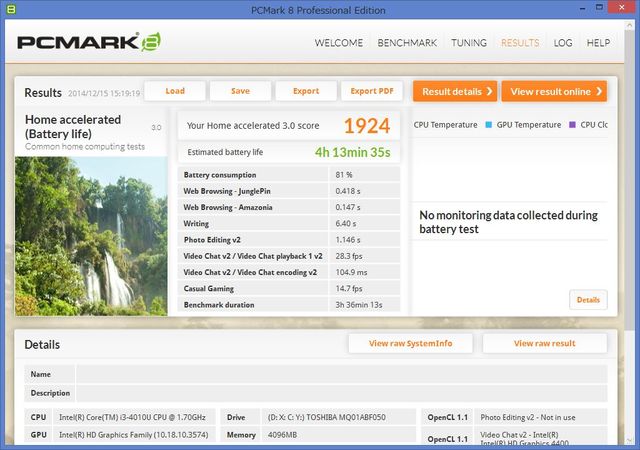
Task: Click the 3h 36min 13s duration value
Action: pos(359,305)
